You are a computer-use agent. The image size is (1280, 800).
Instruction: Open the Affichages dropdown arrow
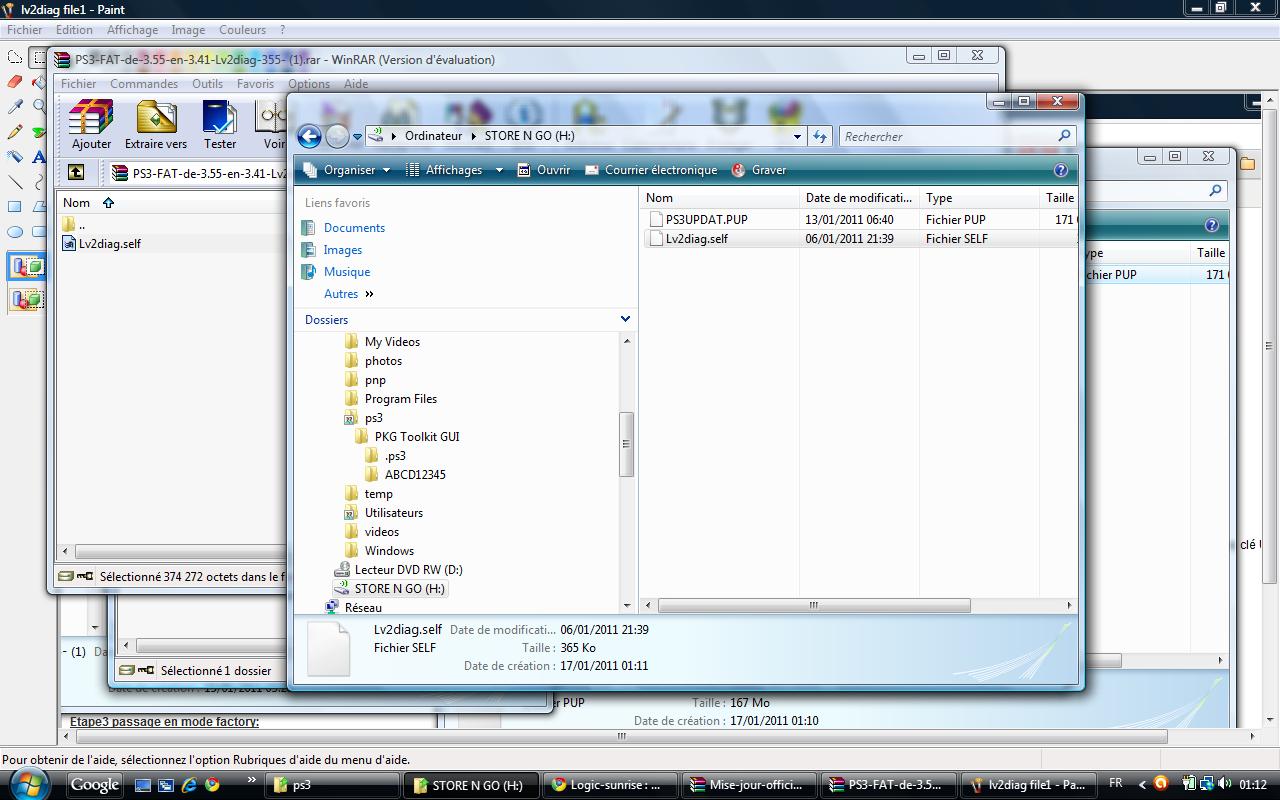coord(499,170)
